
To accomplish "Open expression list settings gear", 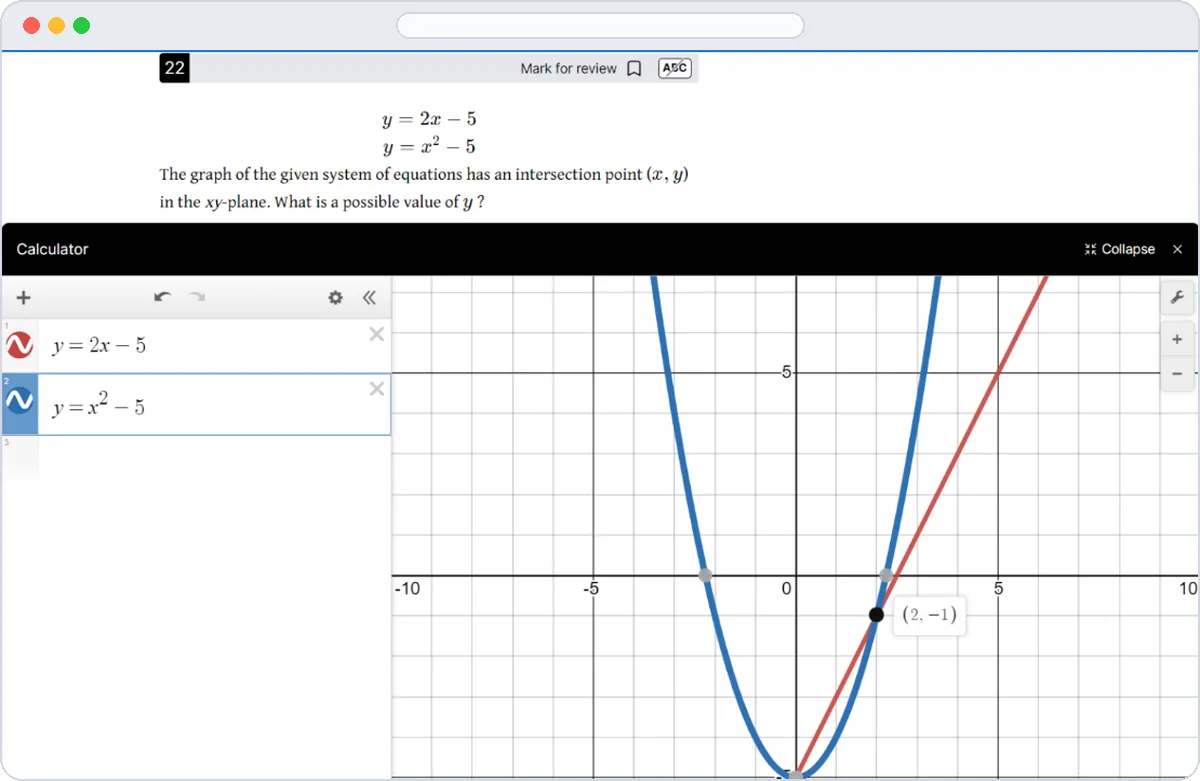I will [x=336, y=297].
